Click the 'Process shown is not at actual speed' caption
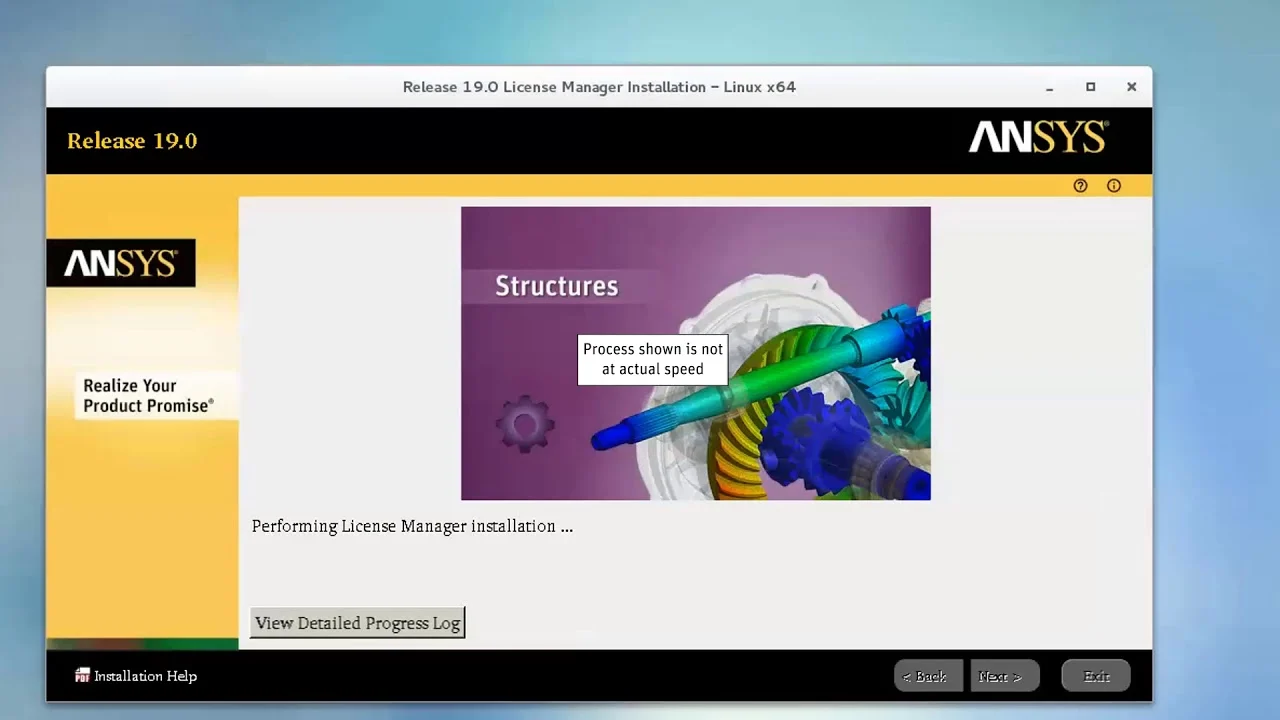Viewport: 1280px width, 720px height. tap(653, 359)
